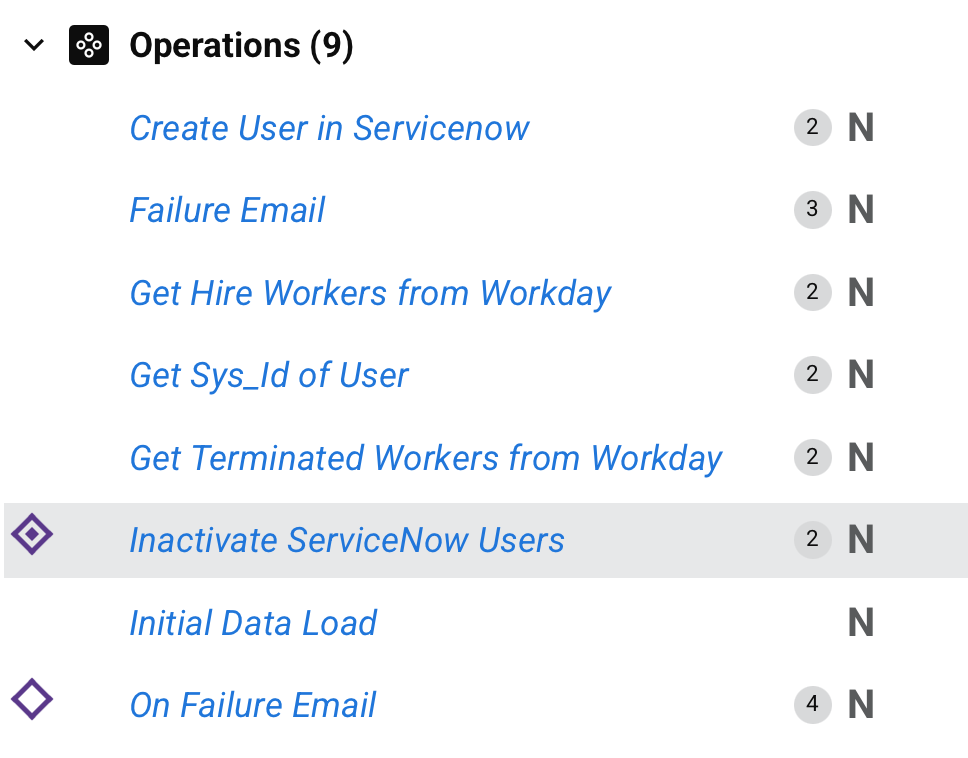Screen dimensions: 968x758
Task: Click count badge 3 for Failure Email
Action: tap(812, 210)
